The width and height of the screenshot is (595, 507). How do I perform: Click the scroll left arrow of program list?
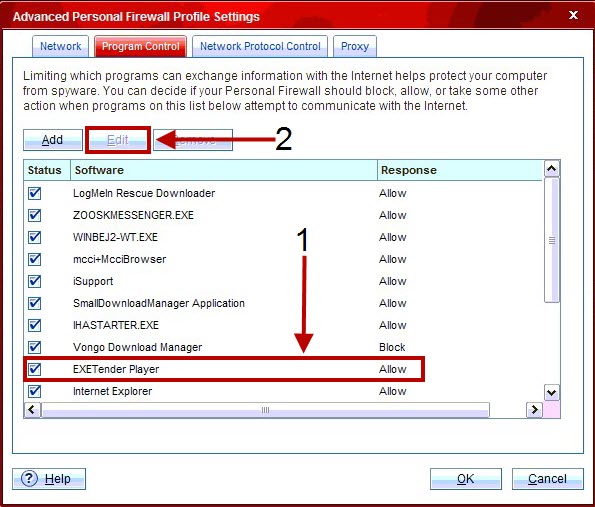[x=32, y=410]
